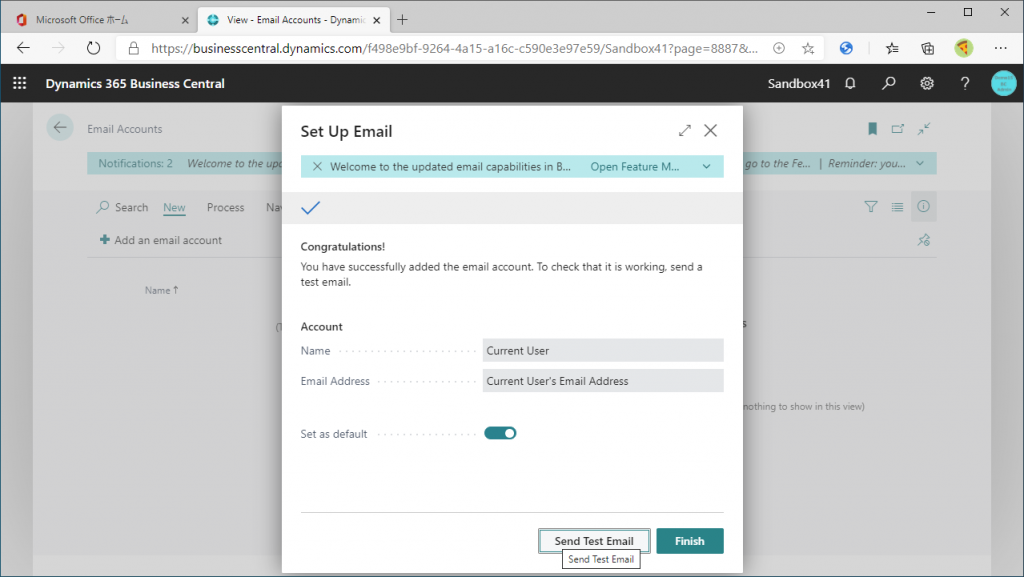Switch to the View - Email Accounts tab
Viewport: 1024px width, 577px height.
coord(294,20)
